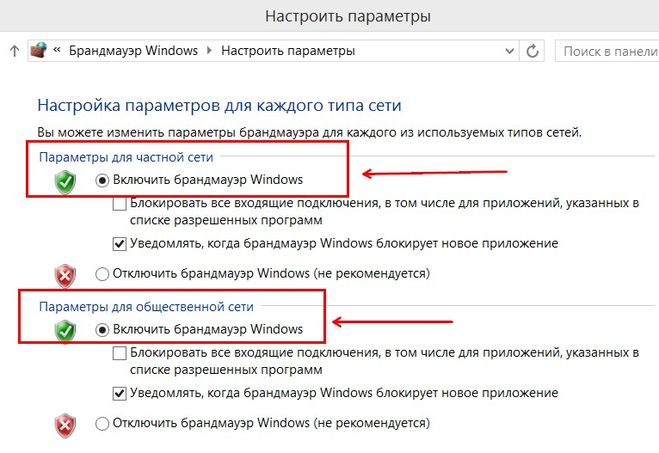659x453 pixels.
Task: Enable Windows firewall for private network
Action: (x=102, y=180)
